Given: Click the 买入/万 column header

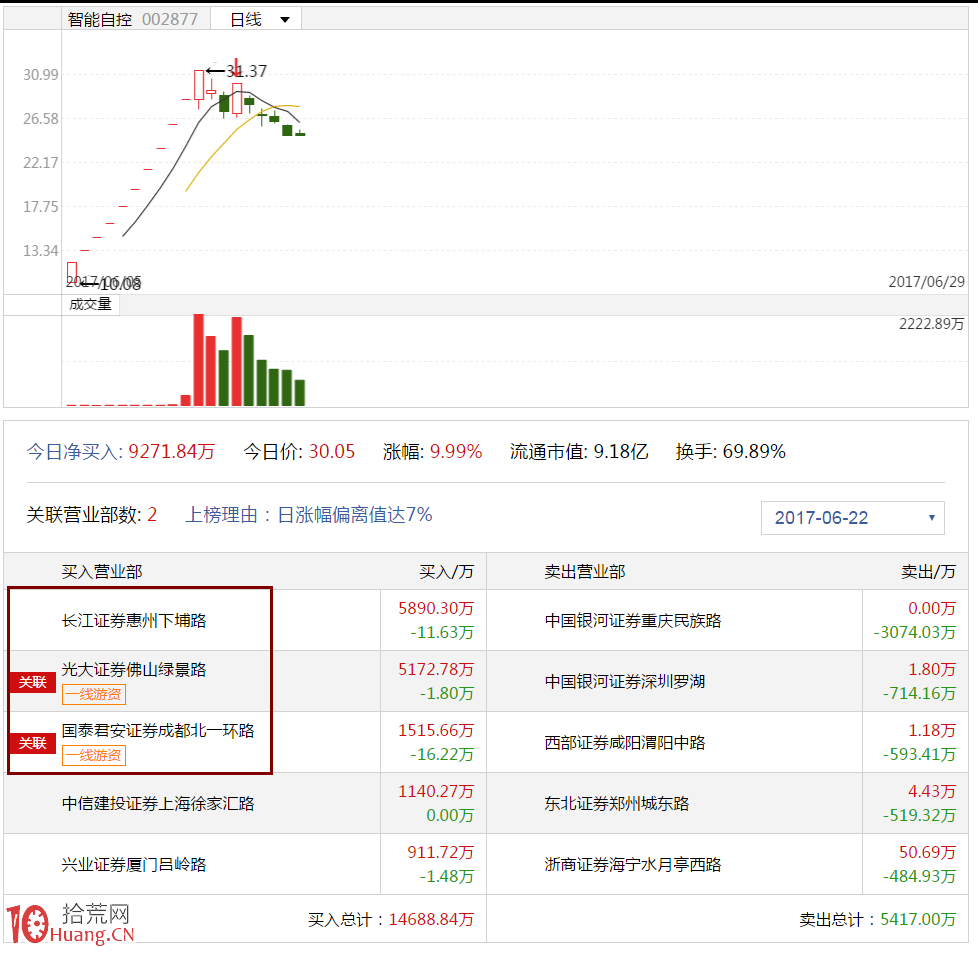Looking at the screenshot, I should click(446, 572).
